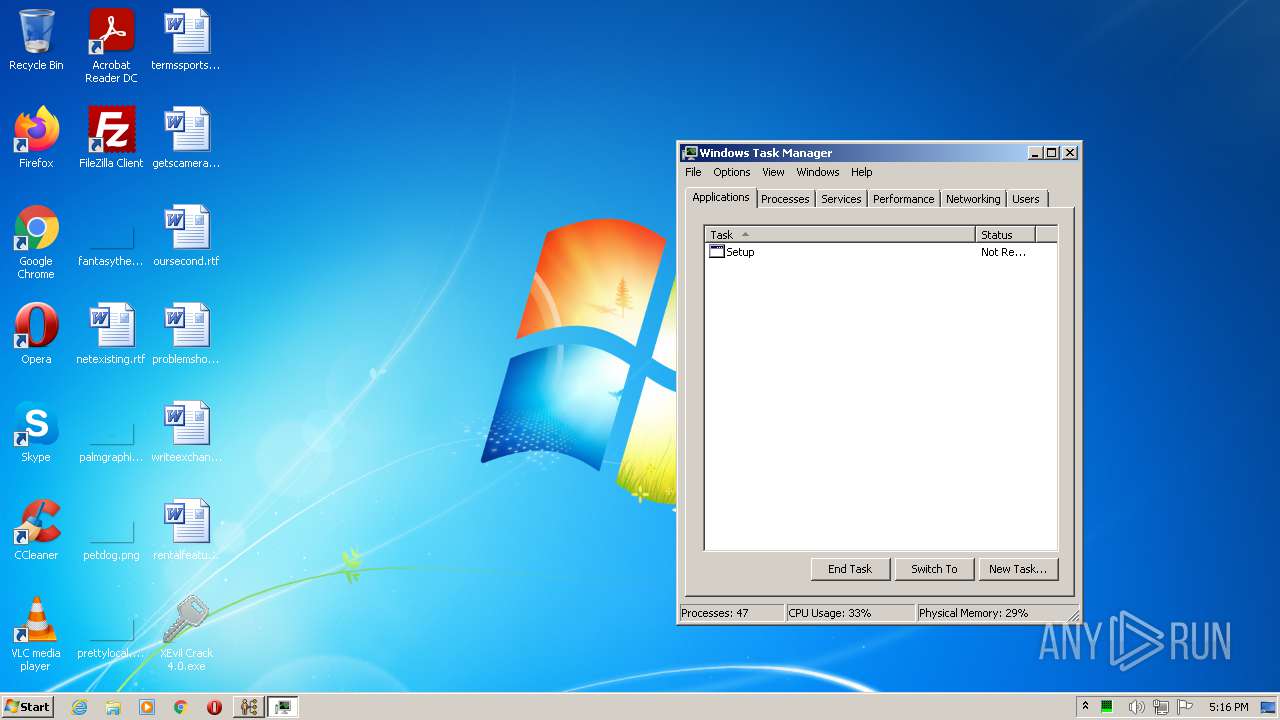Launch Firefox from the desktop
The height and width of the screenshot is (720, 1280).
pos(36,138)
